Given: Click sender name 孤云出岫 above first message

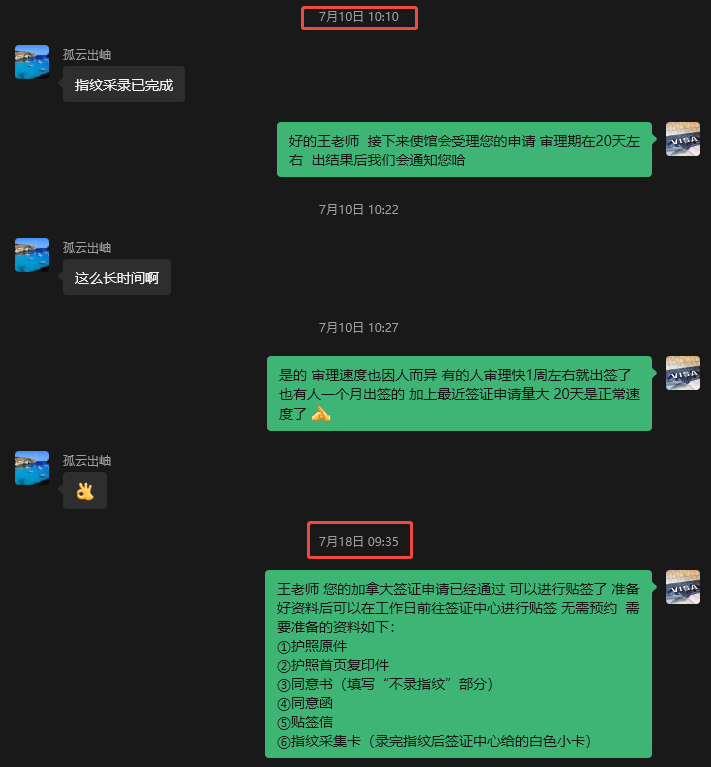Looking at the screenshot, I should (x=87, y=54).
